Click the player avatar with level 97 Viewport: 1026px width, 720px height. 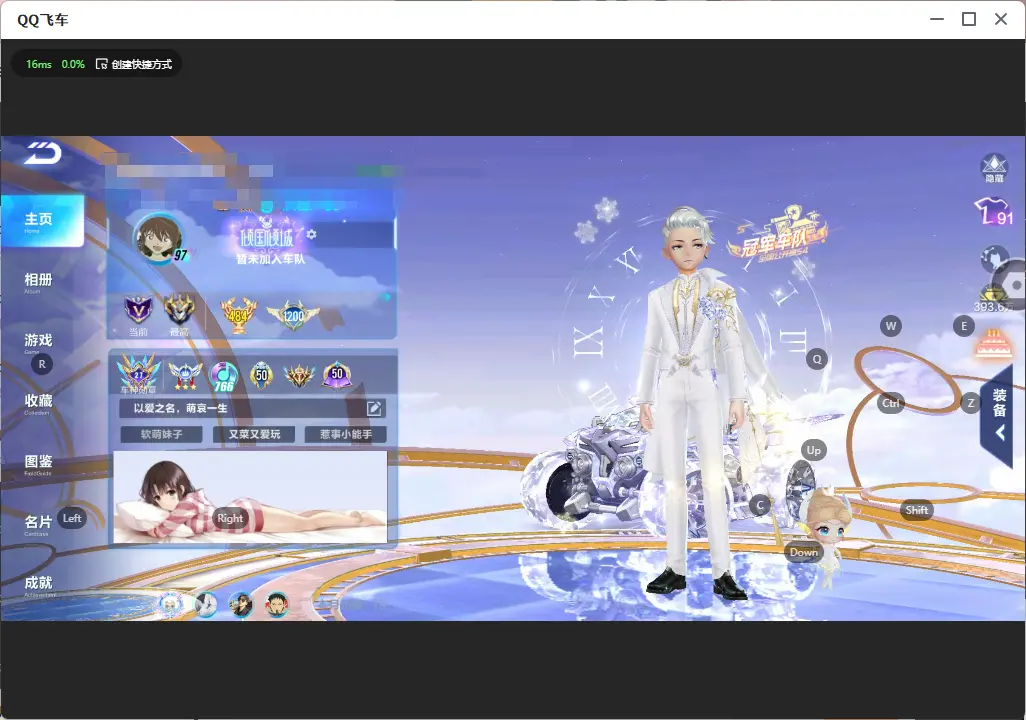[x=159, y=238]
